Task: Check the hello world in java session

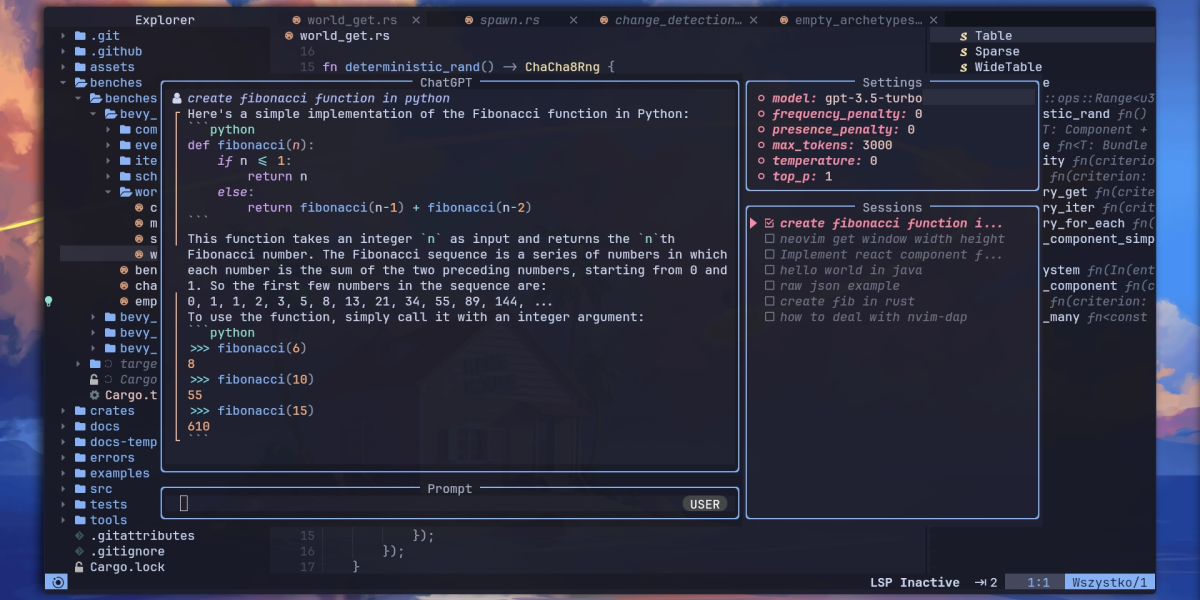Action: click(x=770, y=270)
